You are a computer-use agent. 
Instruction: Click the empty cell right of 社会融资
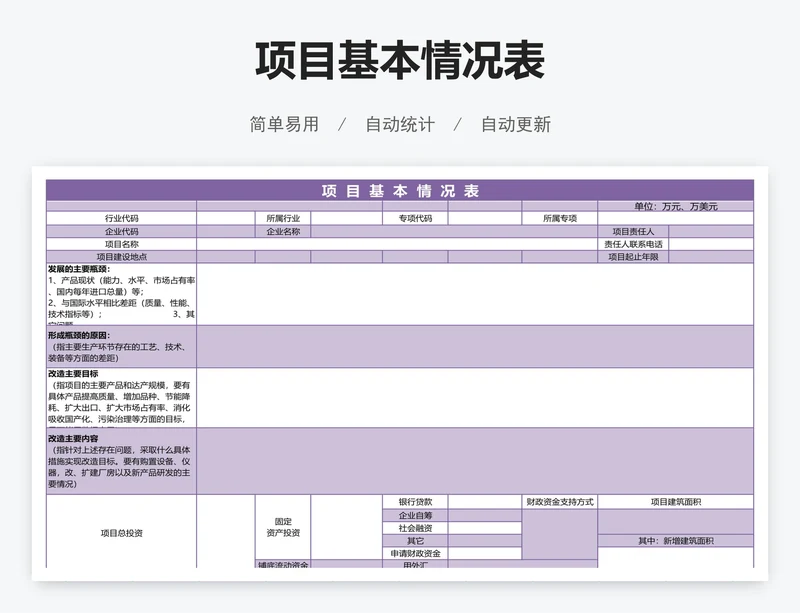point(485,528)
